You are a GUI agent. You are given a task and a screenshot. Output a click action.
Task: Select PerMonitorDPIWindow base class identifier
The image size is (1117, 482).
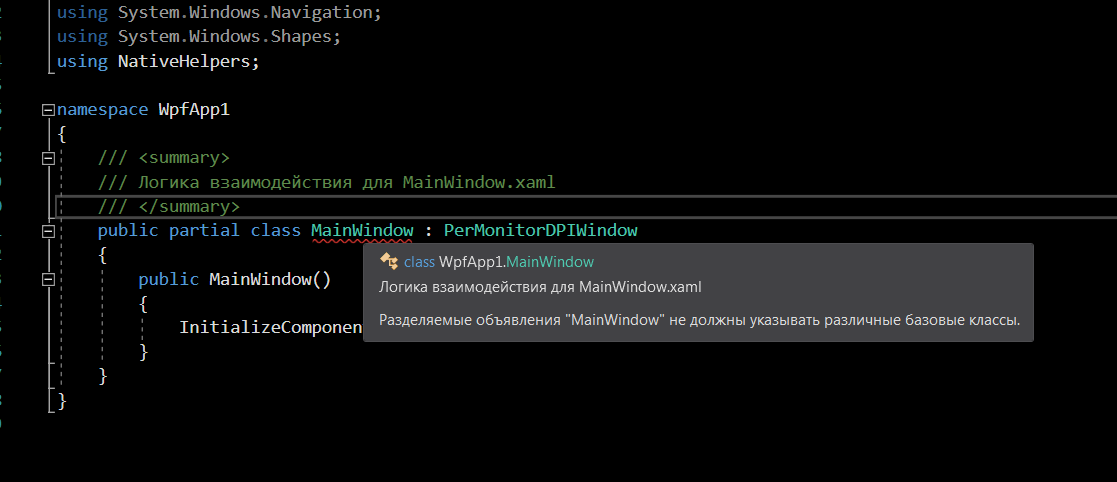coord(540,231)
